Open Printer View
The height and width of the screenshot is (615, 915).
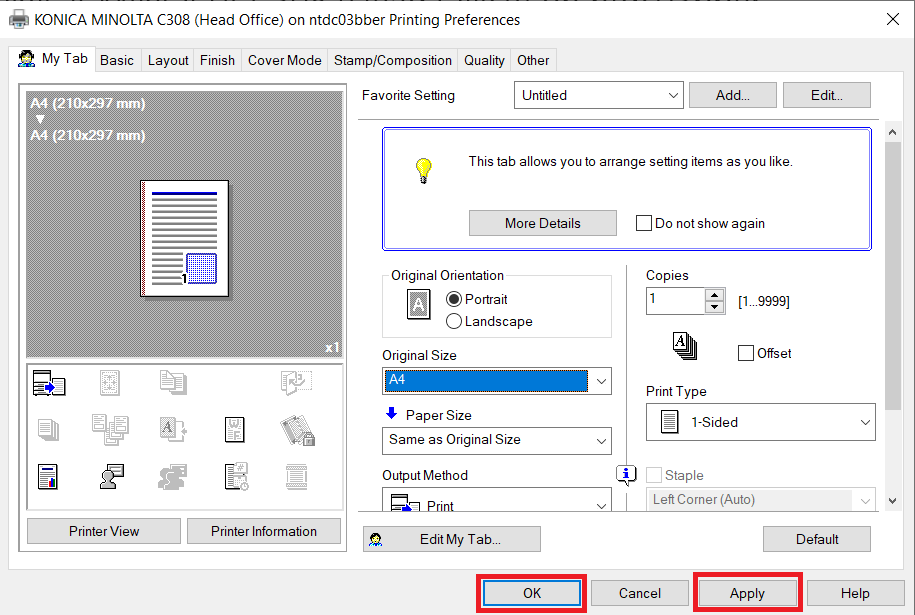[104, 531]
